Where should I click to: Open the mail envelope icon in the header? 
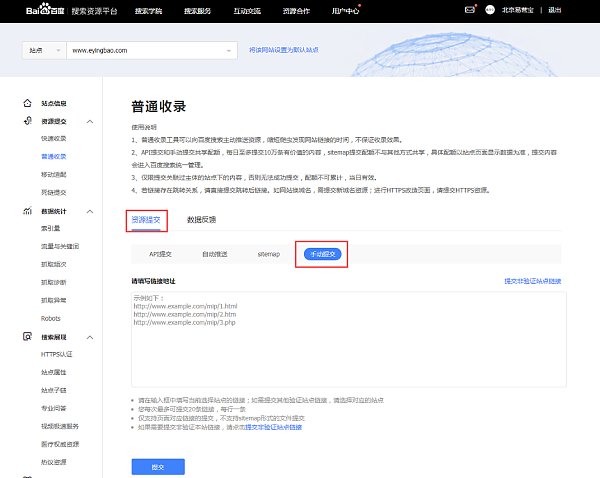(x=470, y=10)
